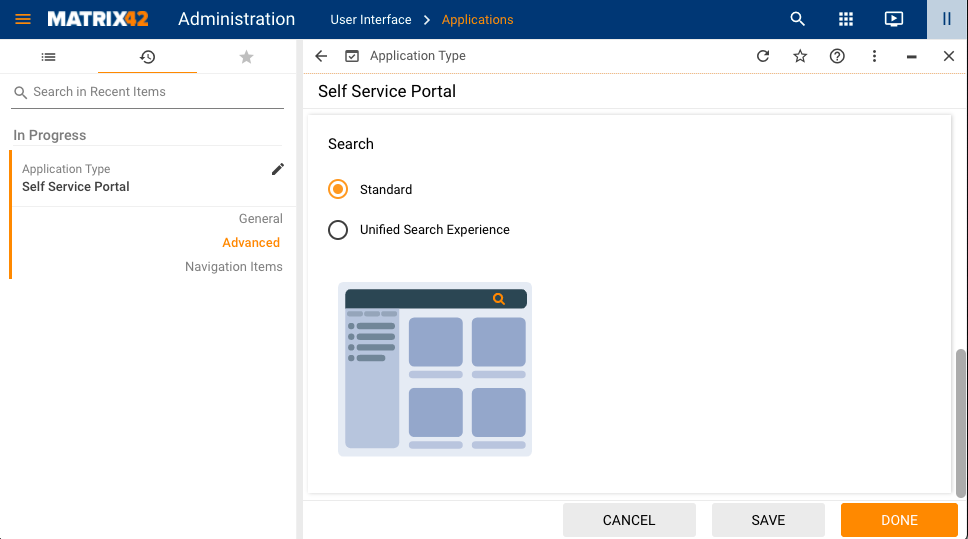Add Self Service Portal to favorites
The height and width of the screenshot is (539, 968).
coord(800,56)
